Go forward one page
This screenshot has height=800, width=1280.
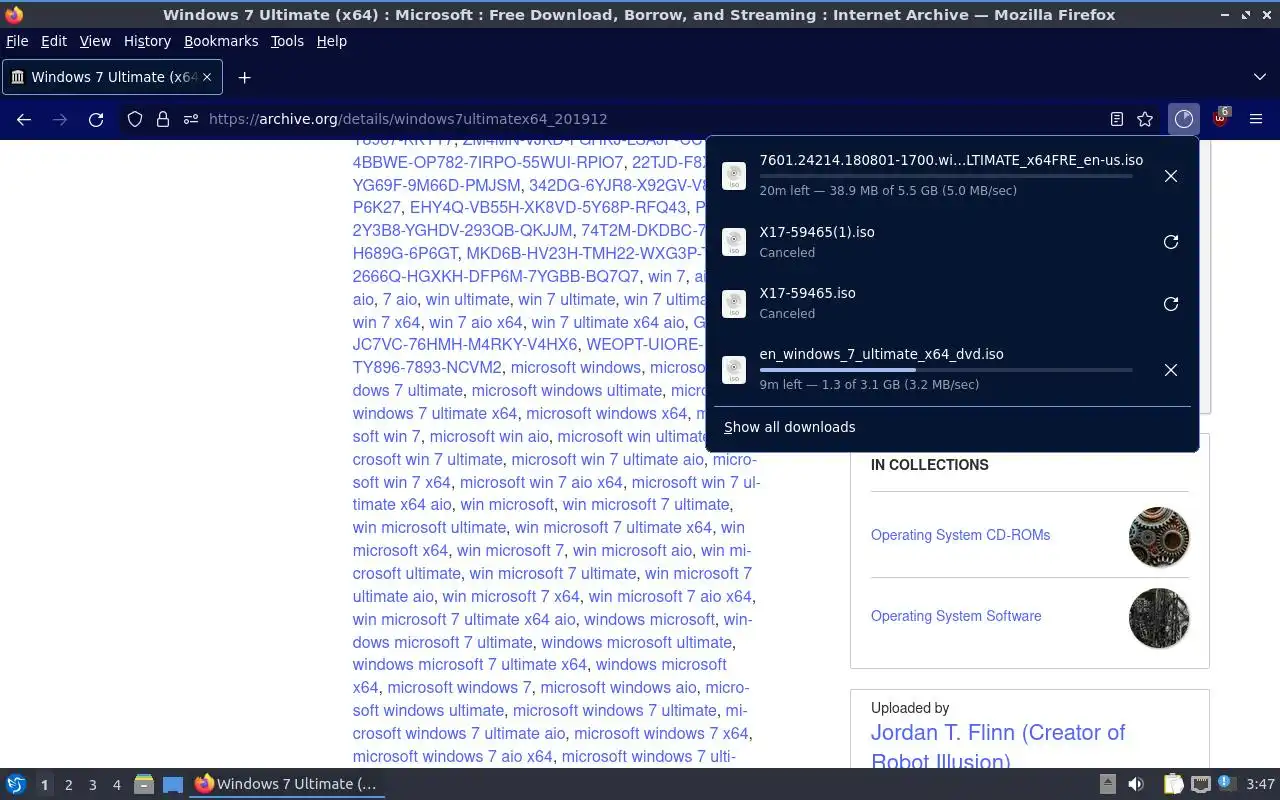(x=60, y=119)
